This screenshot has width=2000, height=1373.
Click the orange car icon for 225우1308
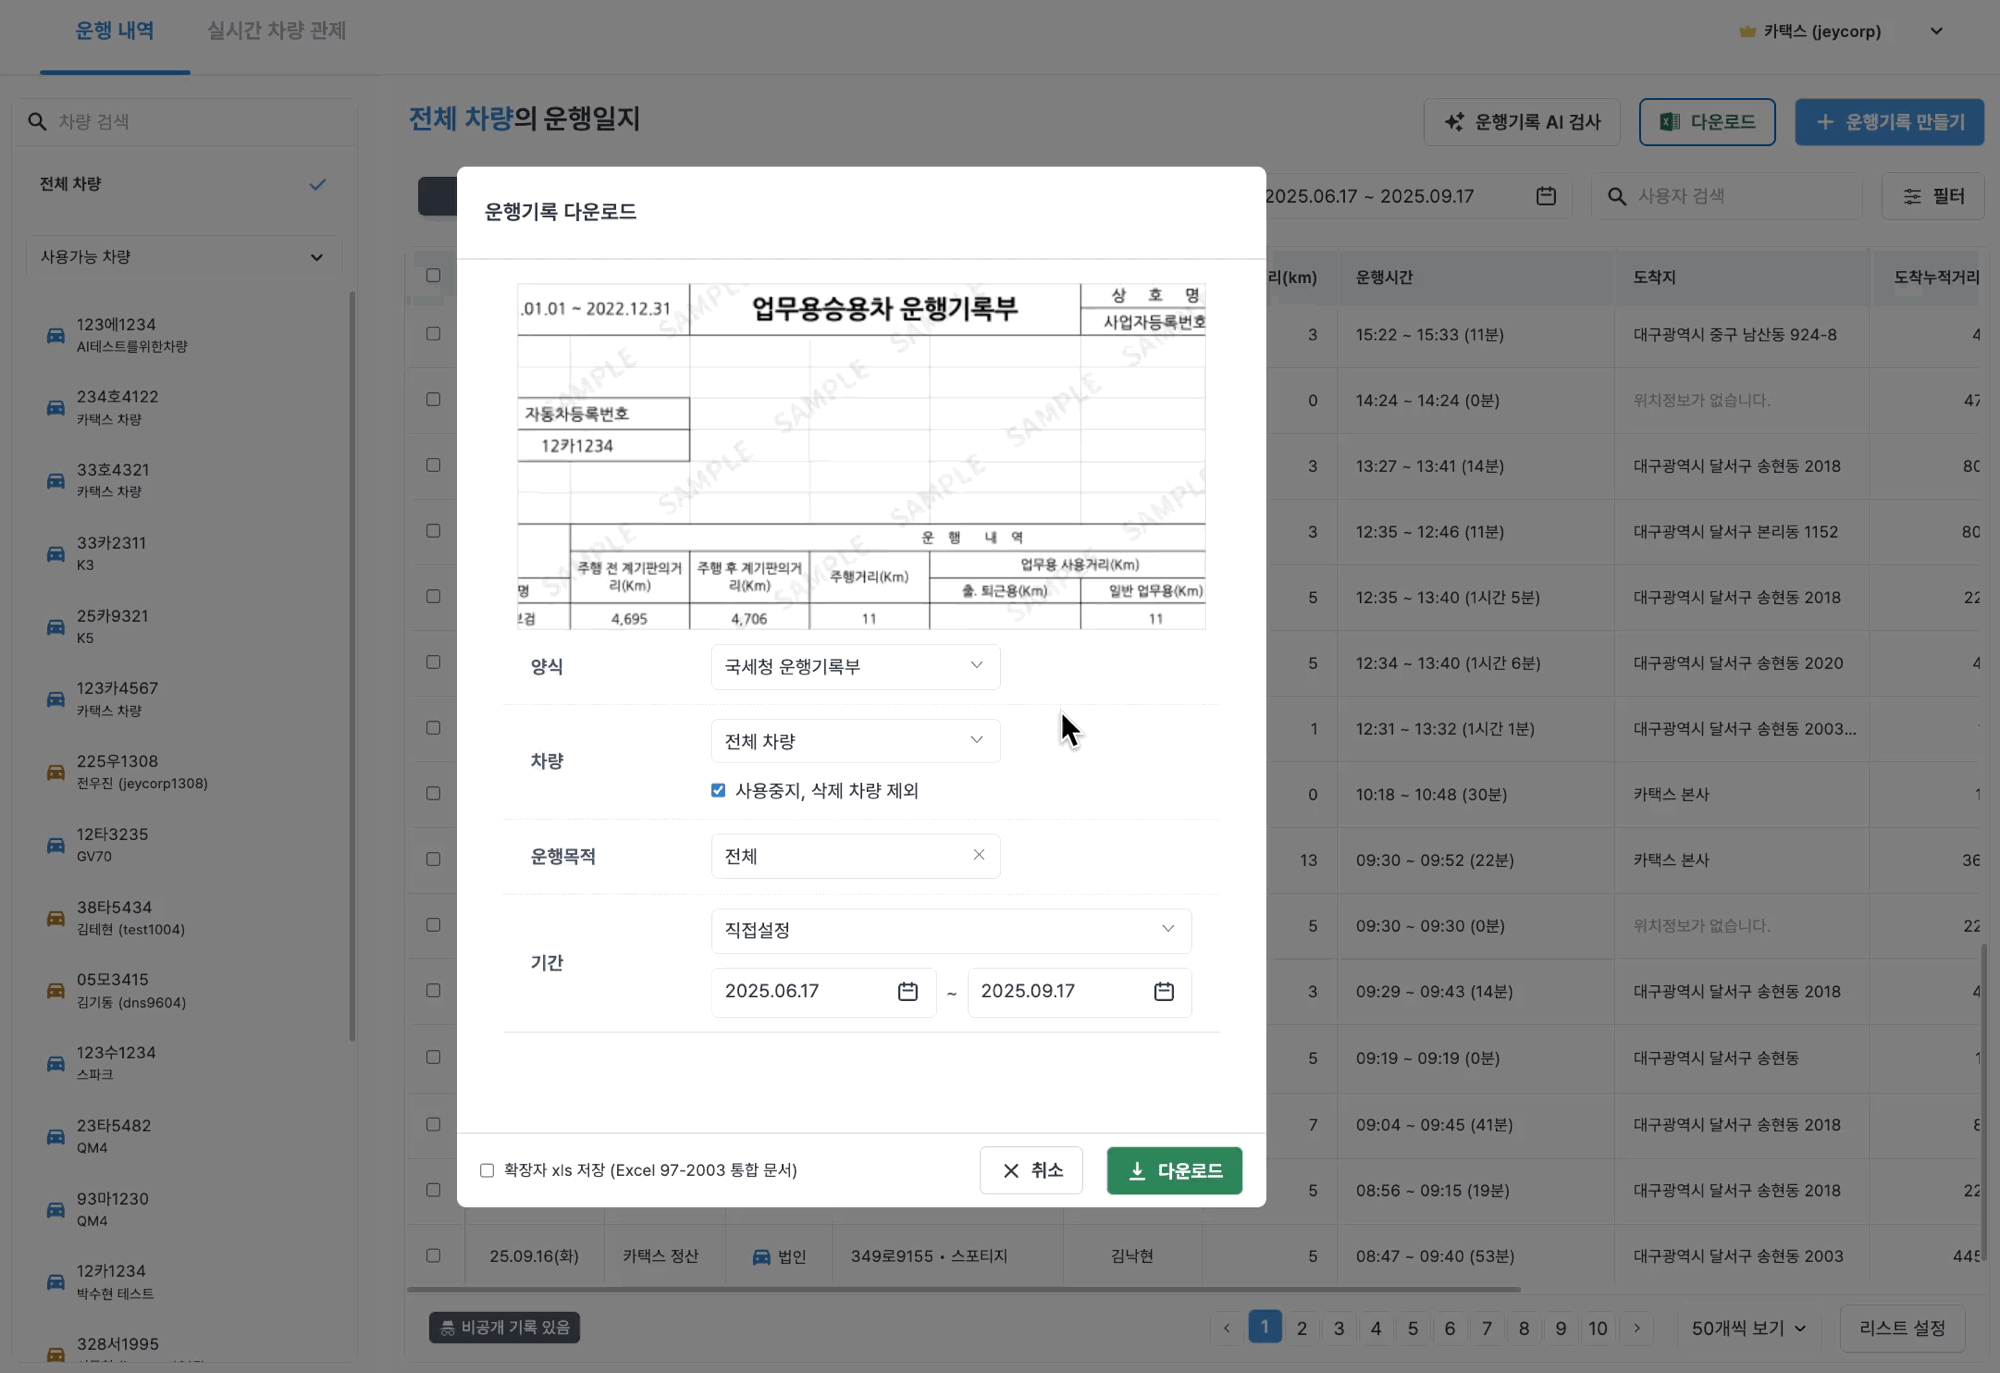point(56,772)
